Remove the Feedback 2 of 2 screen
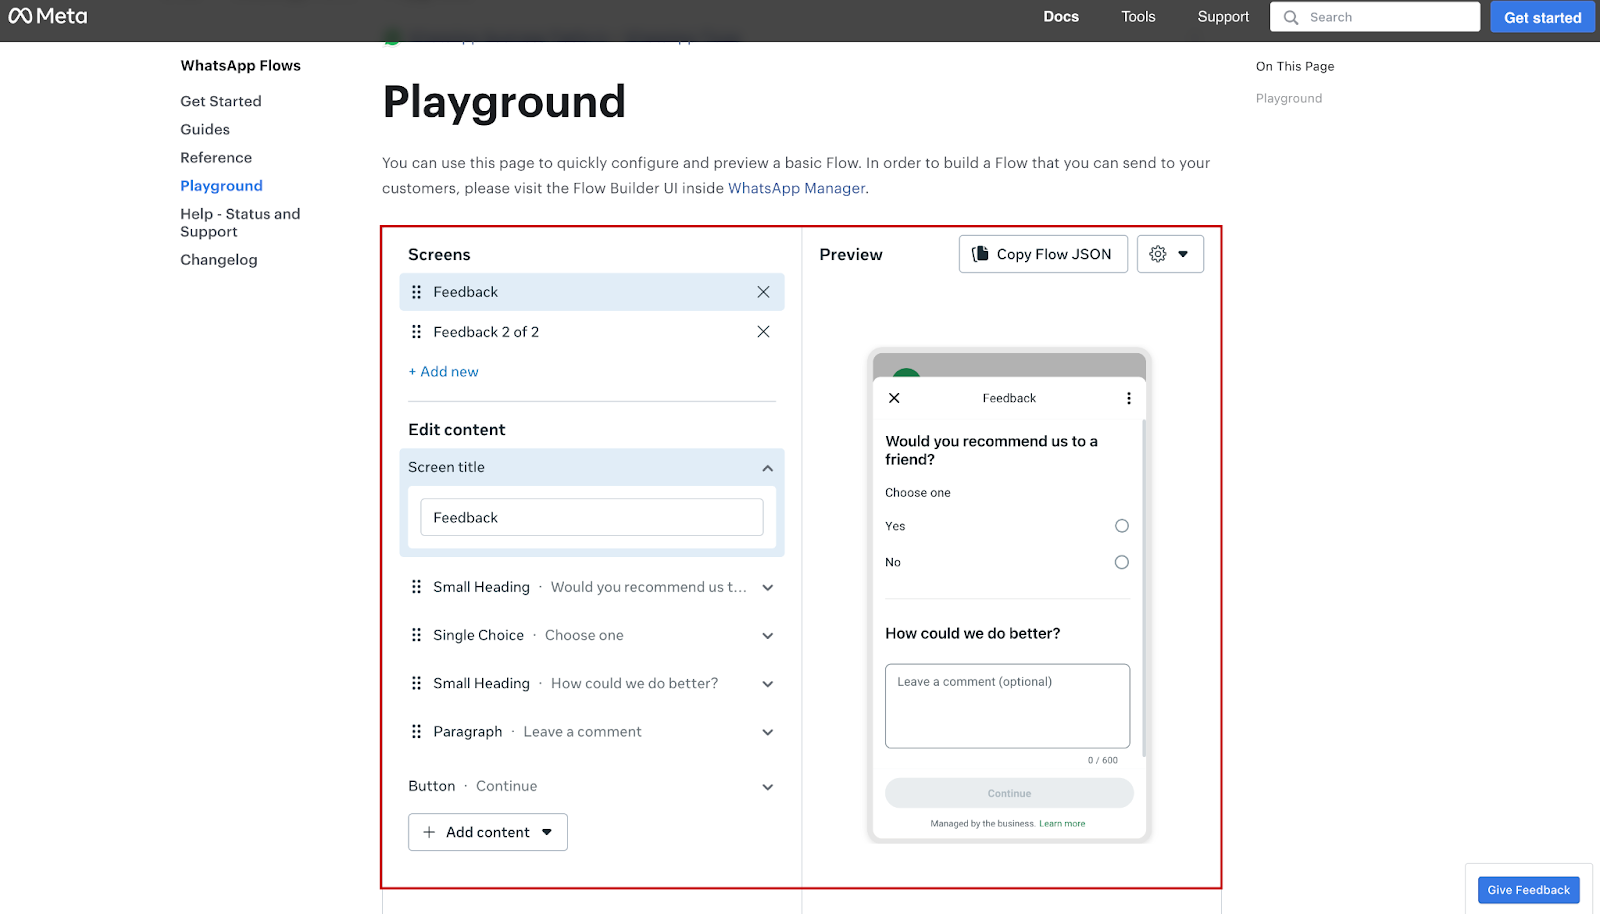 (x=763, y=332)
